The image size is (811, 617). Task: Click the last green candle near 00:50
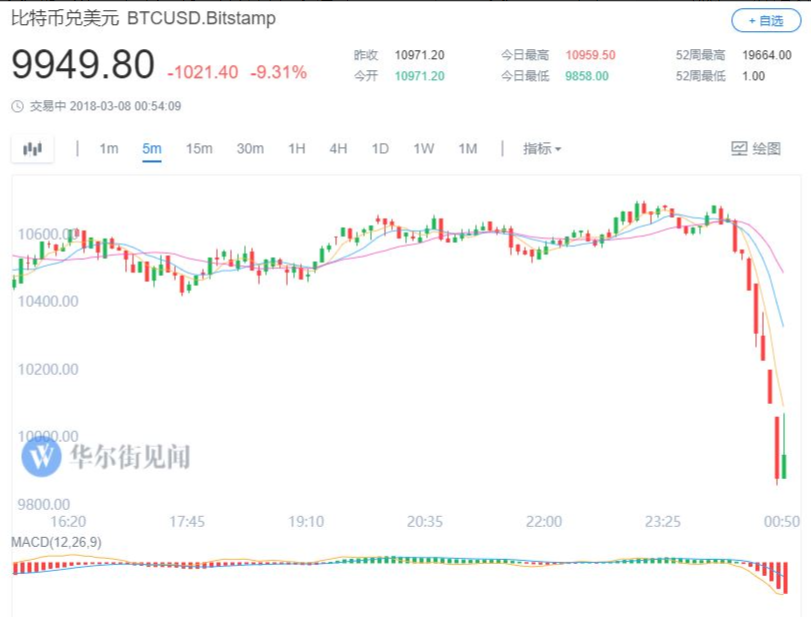point(785,463)
